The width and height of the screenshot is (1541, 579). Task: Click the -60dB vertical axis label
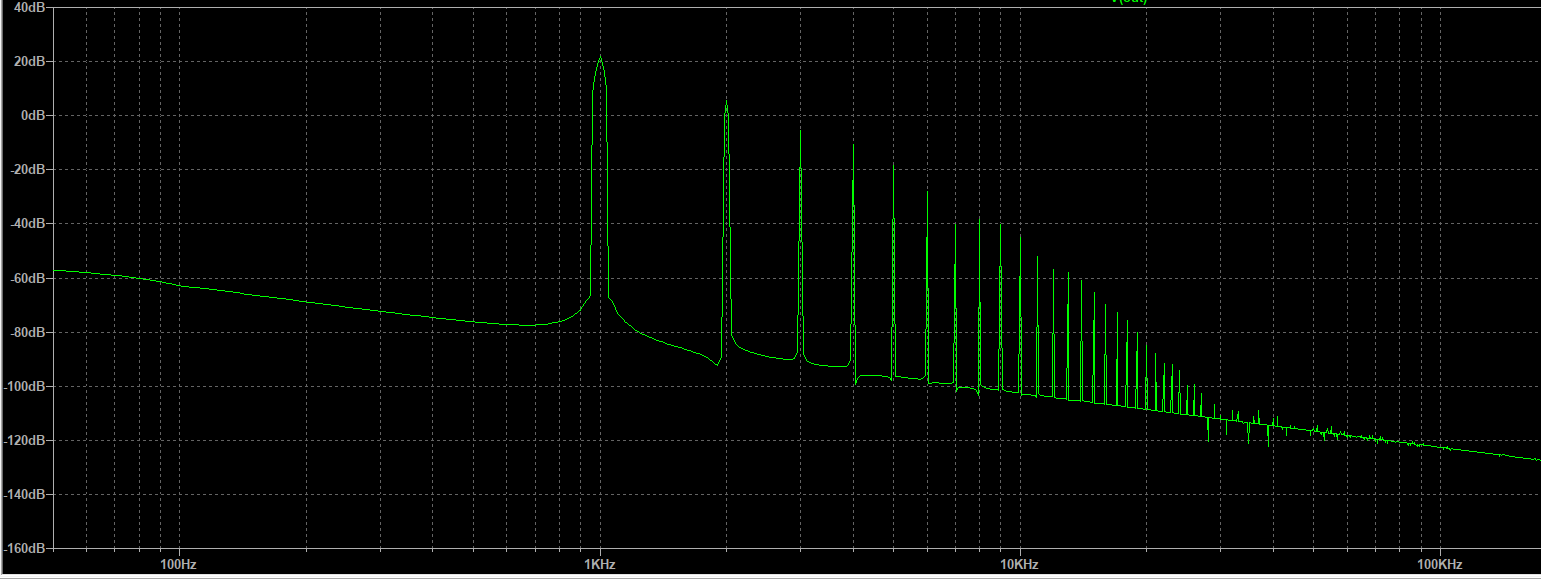point(26,278)
